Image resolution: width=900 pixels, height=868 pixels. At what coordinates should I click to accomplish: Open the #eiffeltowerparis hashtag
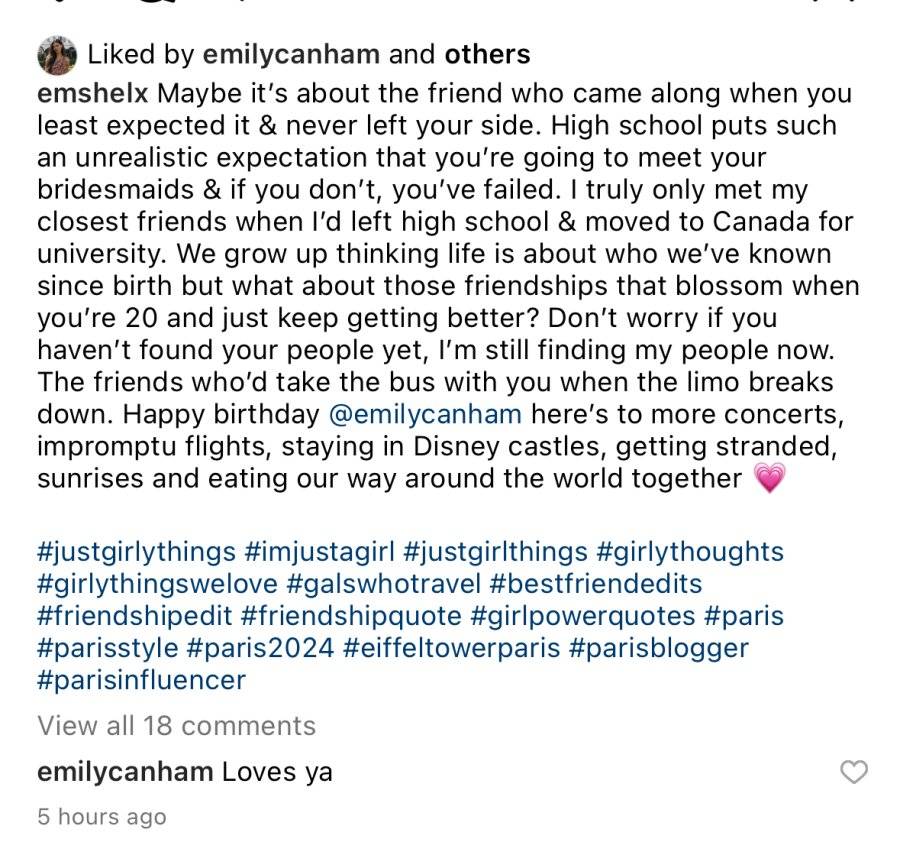coord(451,648)
